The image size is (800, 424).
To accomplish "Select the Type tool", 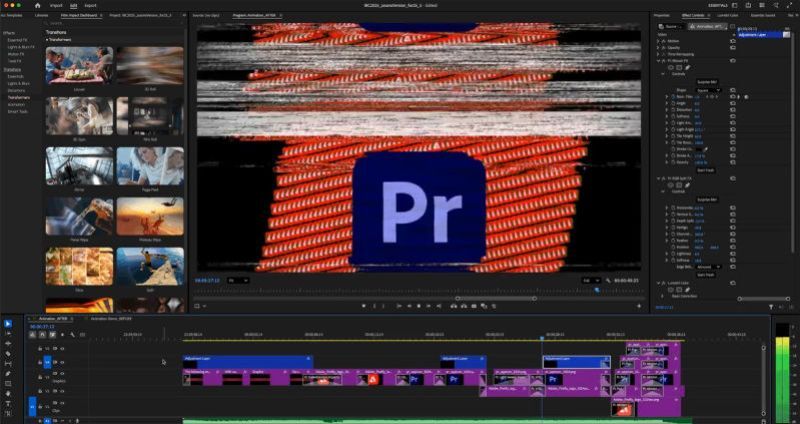I will (x=8, y=404).
